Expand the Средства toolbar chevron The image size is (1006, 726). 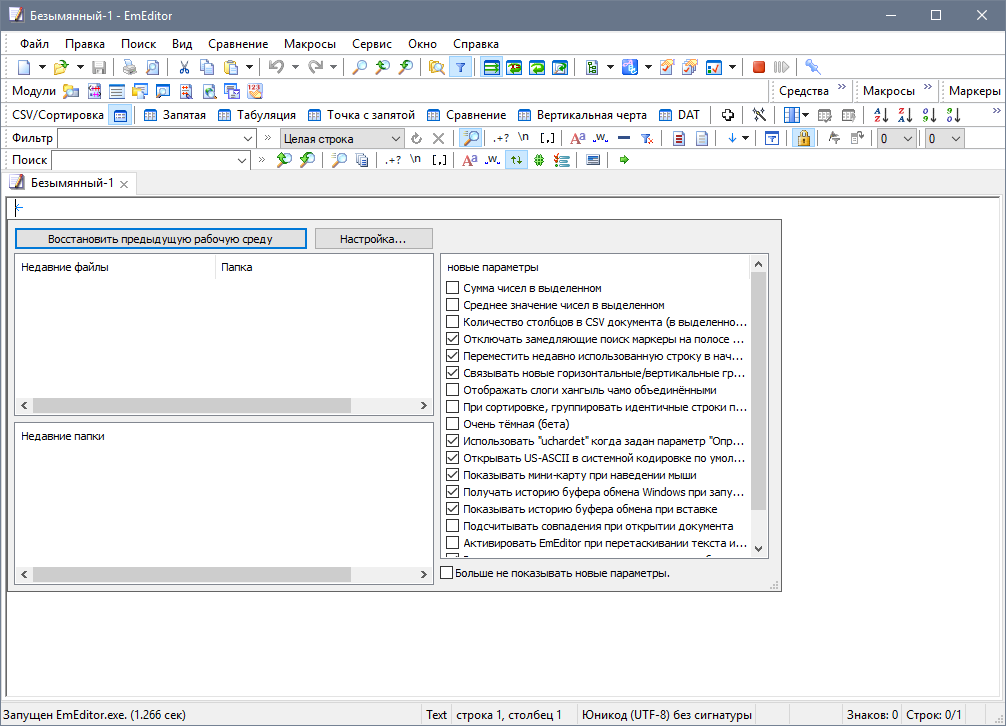pyautogui.click(x=842, y=87)
